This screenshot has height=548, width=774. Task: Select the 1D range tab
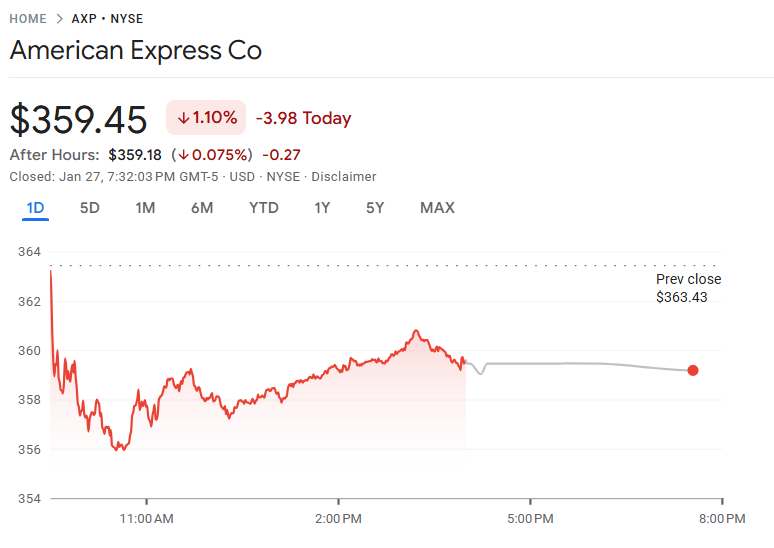point(36,208)
